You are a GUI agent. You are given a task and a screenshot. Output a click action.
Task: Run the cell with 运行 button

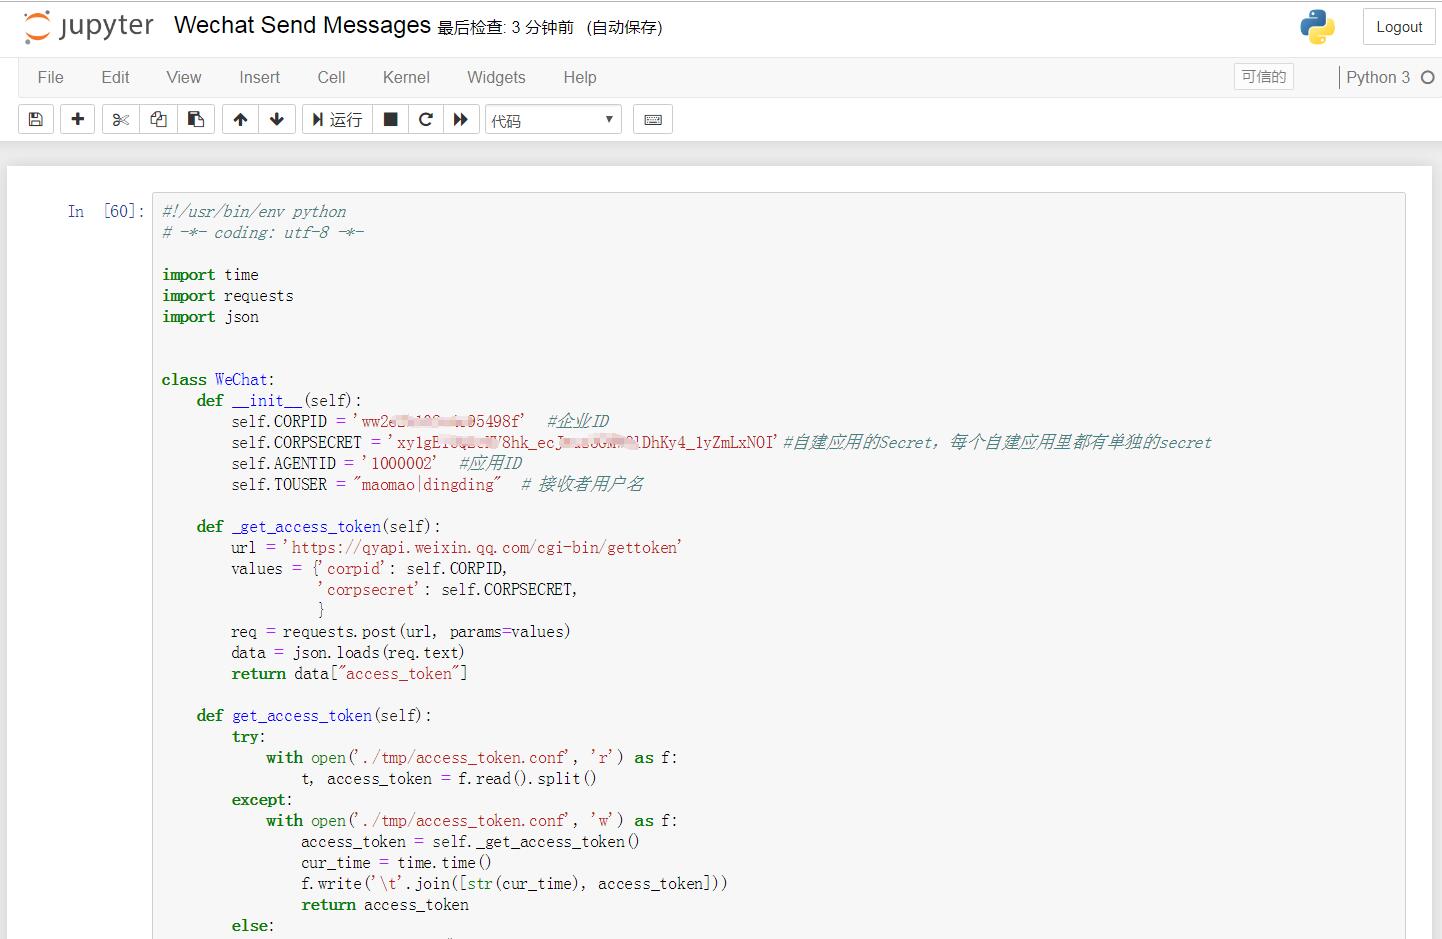[337, 120]
